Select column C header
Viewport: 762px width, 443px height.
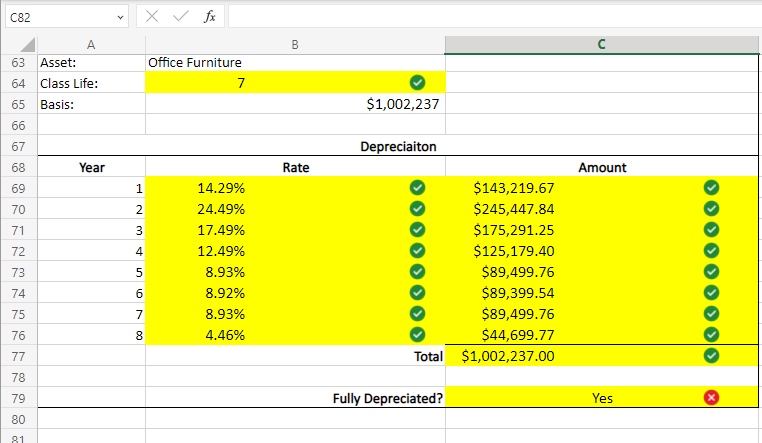click(x=602, y=45)
